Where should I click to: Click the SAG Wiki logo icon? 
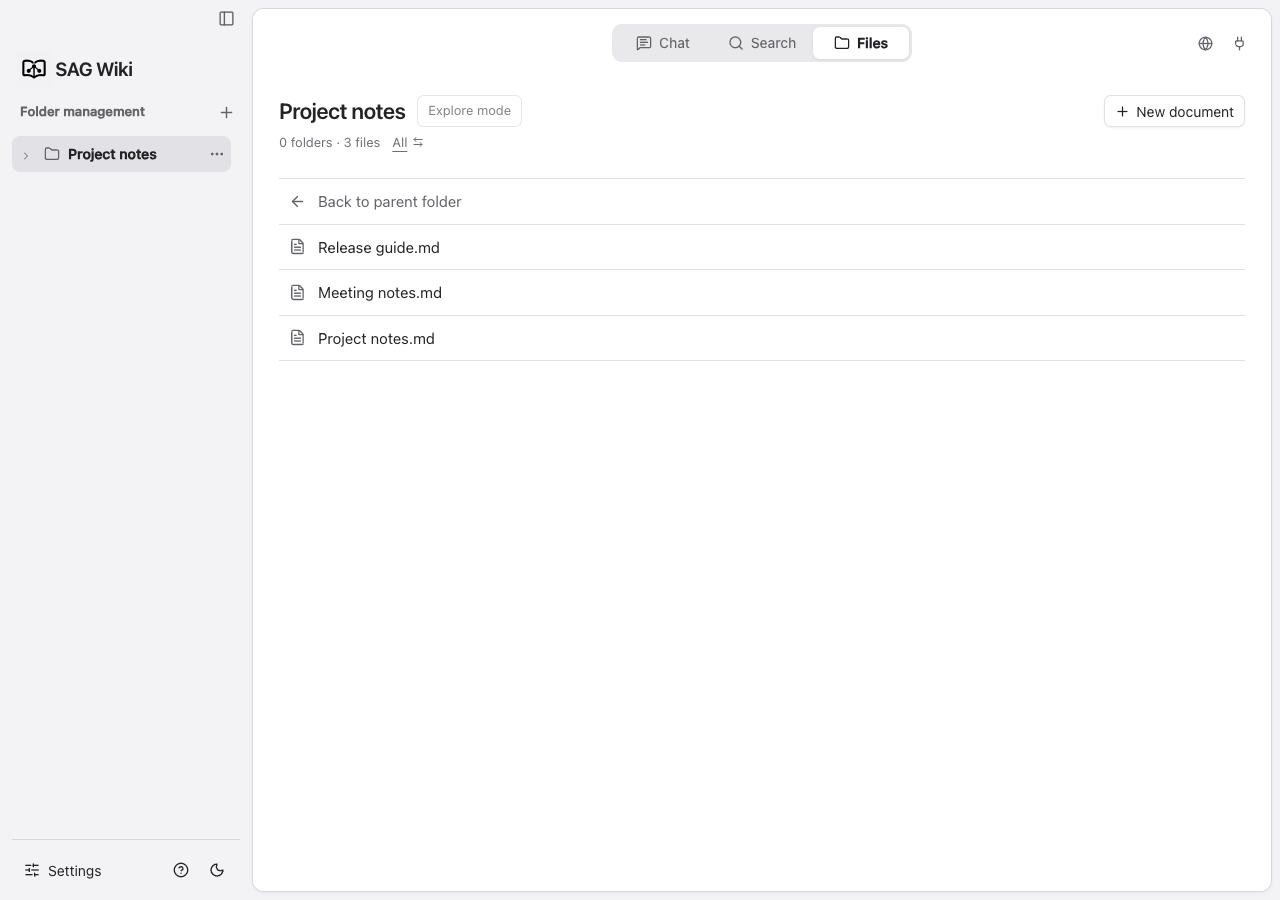point(34,69)
